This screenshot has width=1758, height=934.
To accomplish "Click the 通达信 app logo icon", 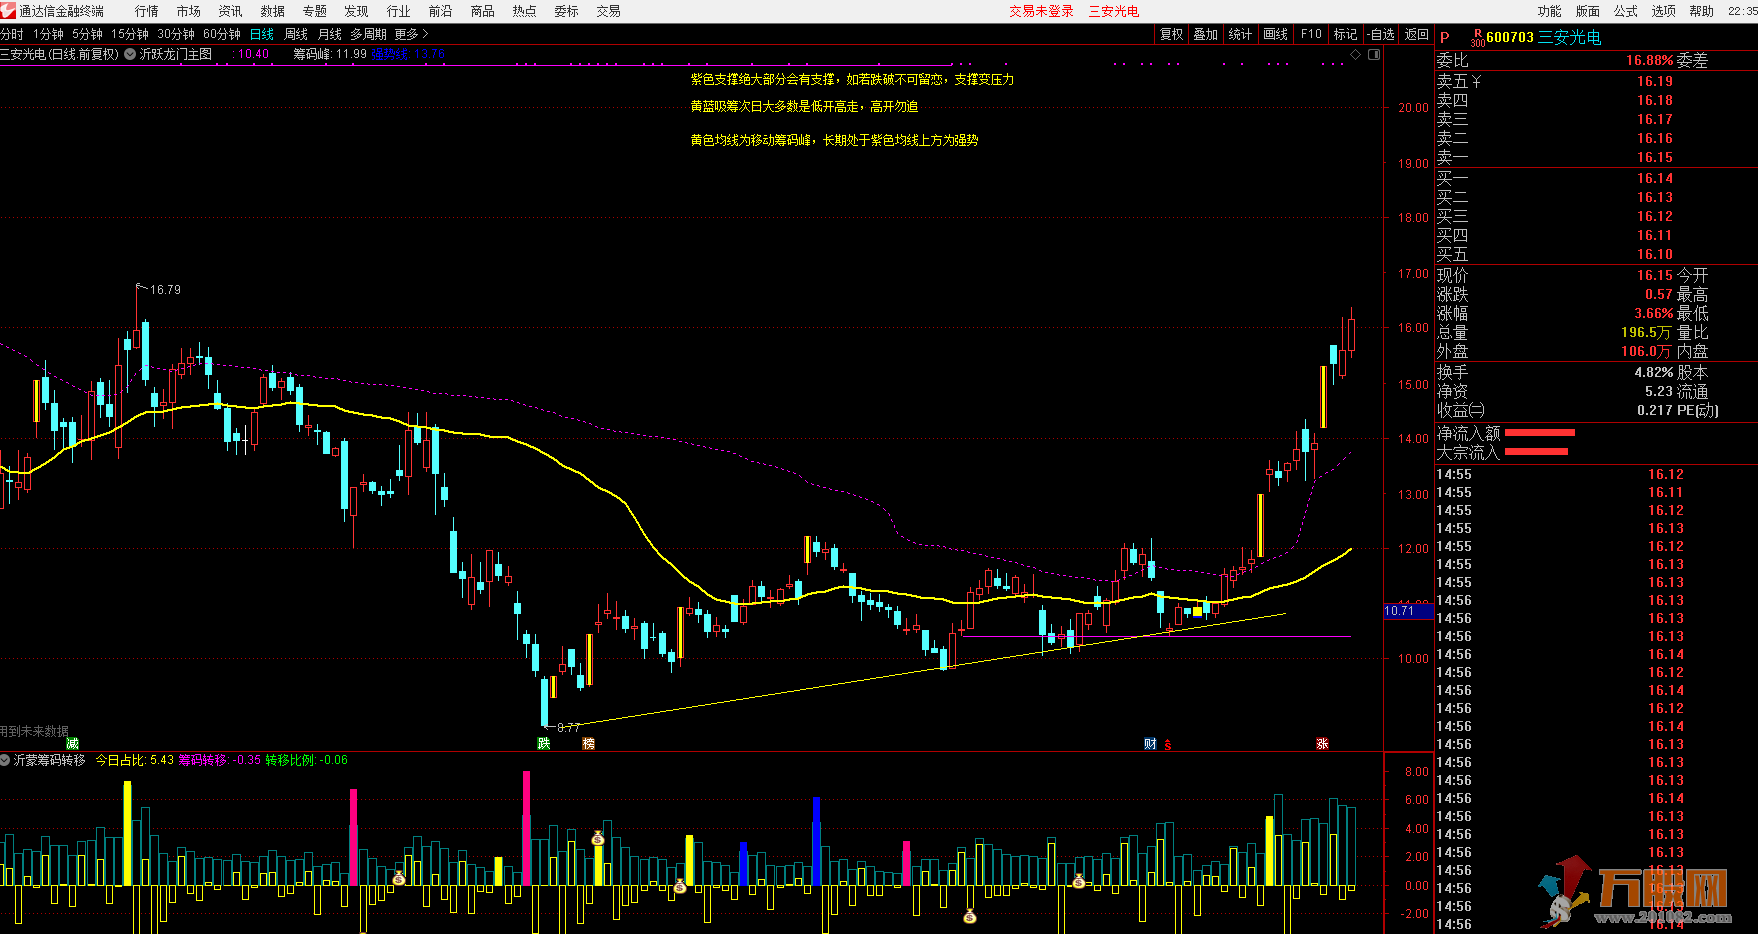I will [8, 11].
